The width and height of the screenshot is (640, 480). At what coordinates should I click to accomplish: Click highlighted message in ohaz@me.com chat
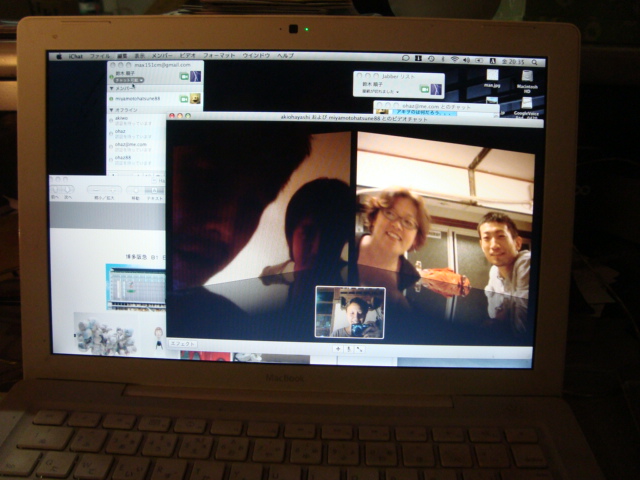[424, 112]
